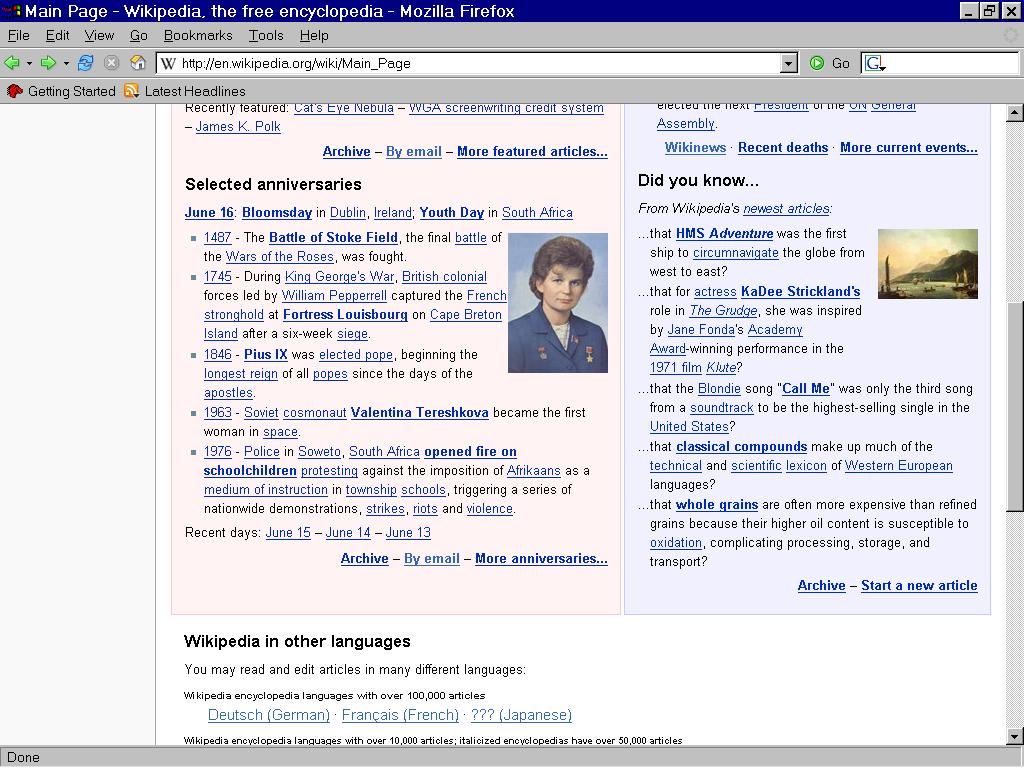This screenshot has height=768, width=1024.
Task: Open HMS Adventure article link
Action: tap(724, 233)
